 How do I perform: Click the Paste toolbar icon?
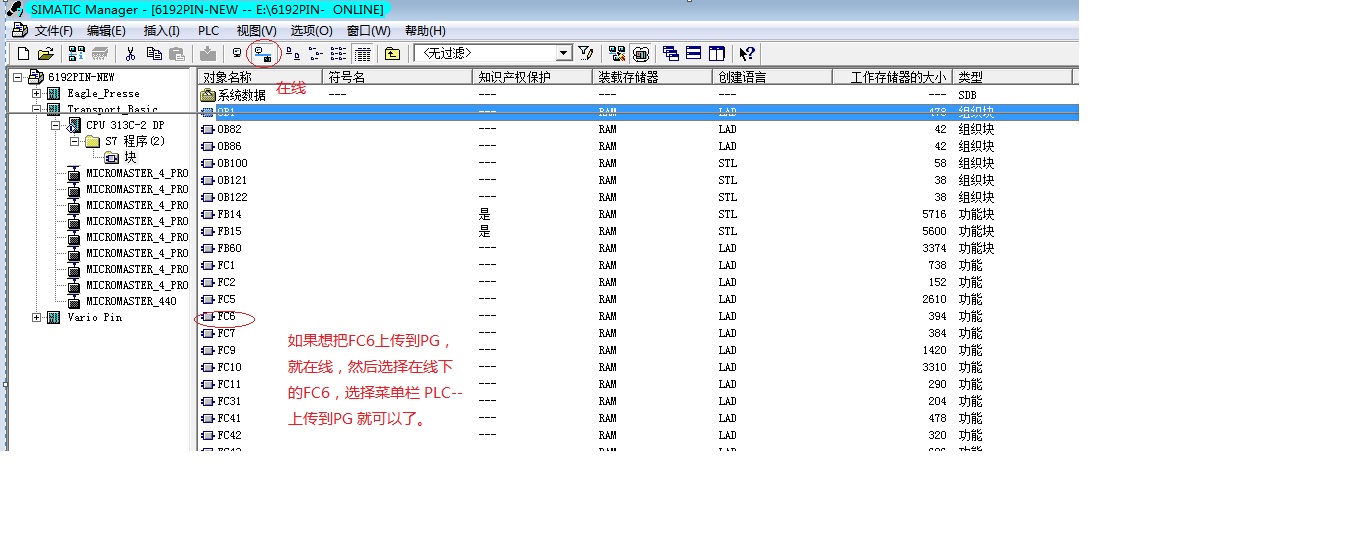point(177,53)
